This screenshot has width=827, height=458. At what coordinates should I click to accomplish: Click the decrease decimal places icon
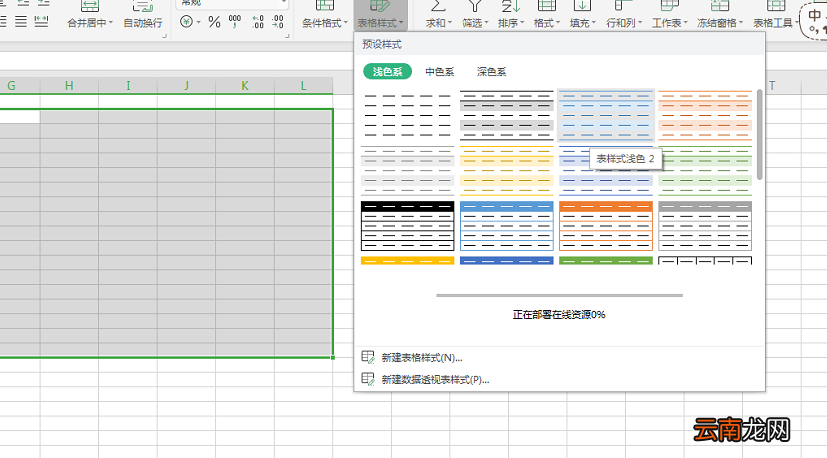277,22
